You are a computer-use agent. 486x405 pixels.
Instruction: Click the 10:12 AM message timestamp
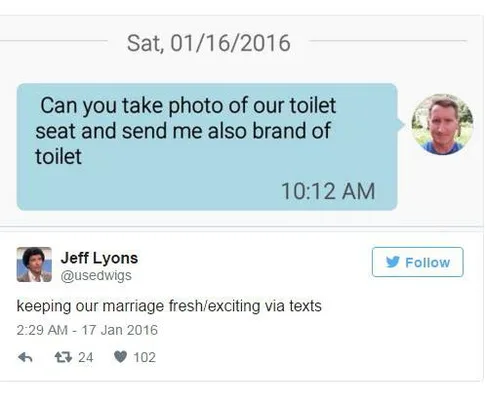328,191
